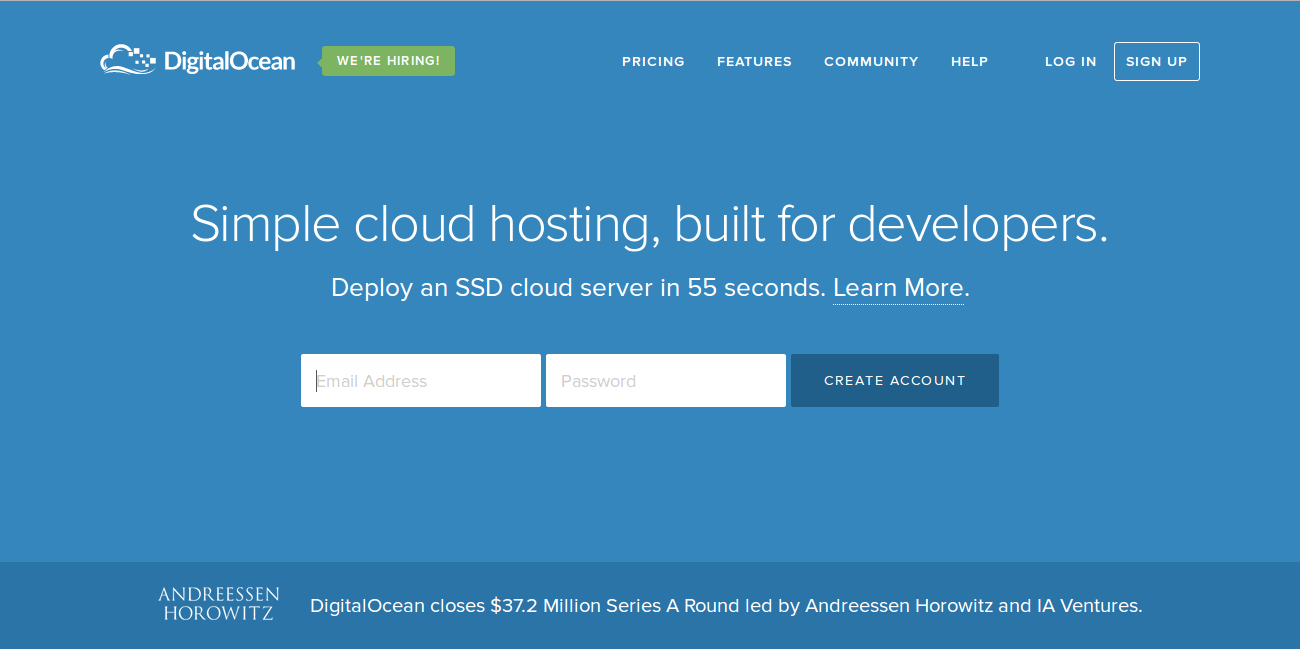Open the Features menu item
Image resolution: width=1300 pixels, height=649 pixels.
point(754,62)
